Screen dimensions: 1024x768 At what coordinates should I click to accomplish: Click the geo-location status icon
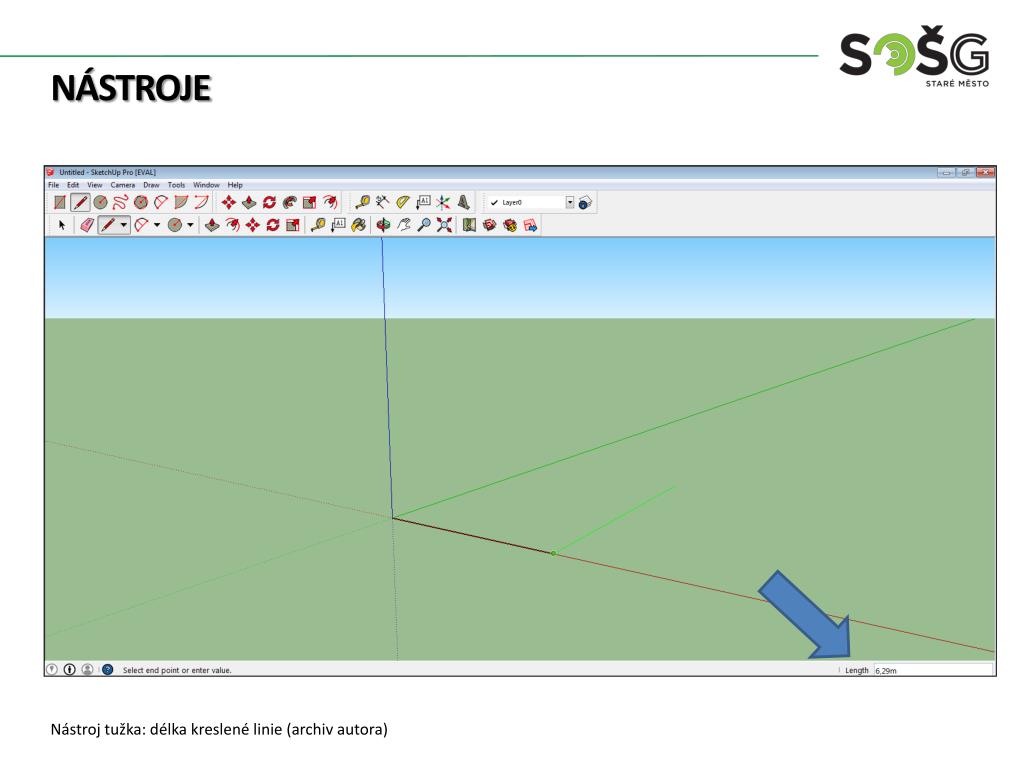click(52, 669)
